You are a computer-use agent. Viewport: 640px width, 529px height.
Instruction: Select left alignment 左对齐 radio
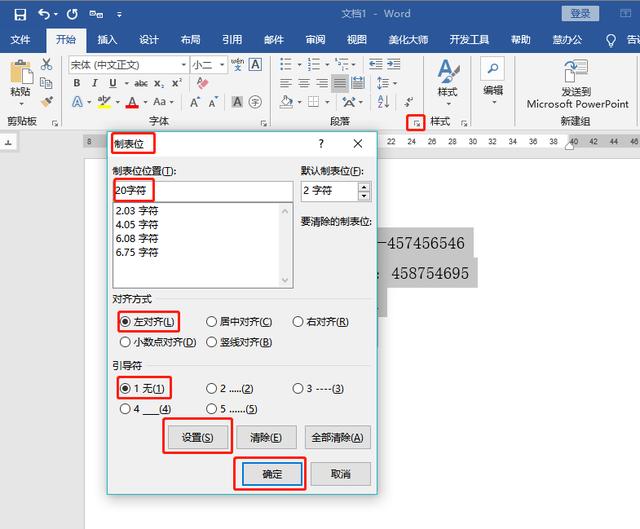(x=149, y=322)
